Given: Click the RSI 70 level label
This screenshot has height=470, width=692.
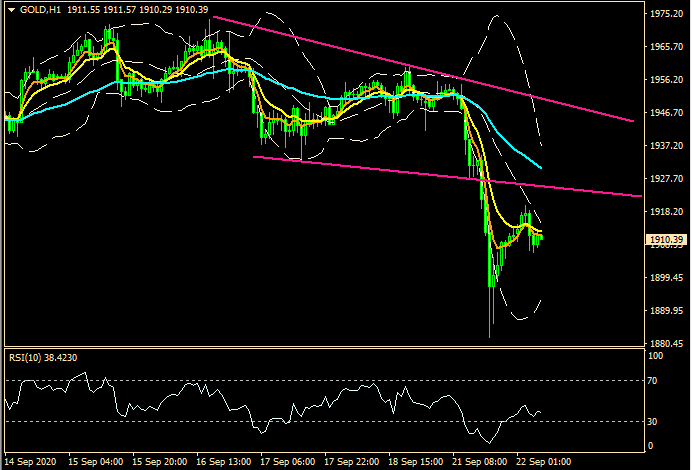Looking at the screenshot, I should [x=654, y=381].
